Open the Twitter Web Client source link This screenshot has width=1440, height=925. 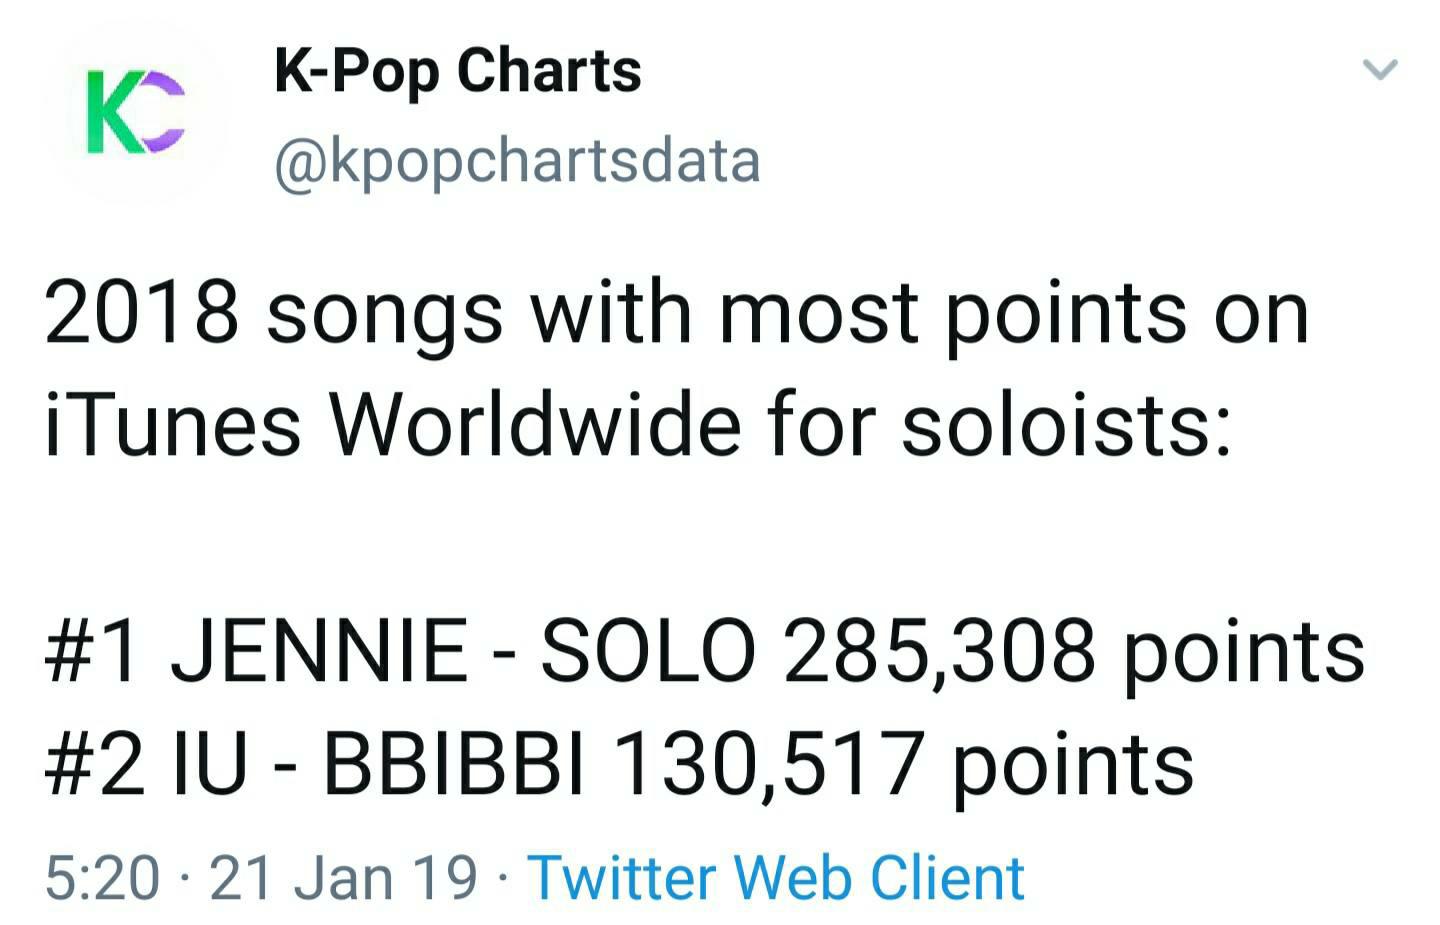point(776,878)
